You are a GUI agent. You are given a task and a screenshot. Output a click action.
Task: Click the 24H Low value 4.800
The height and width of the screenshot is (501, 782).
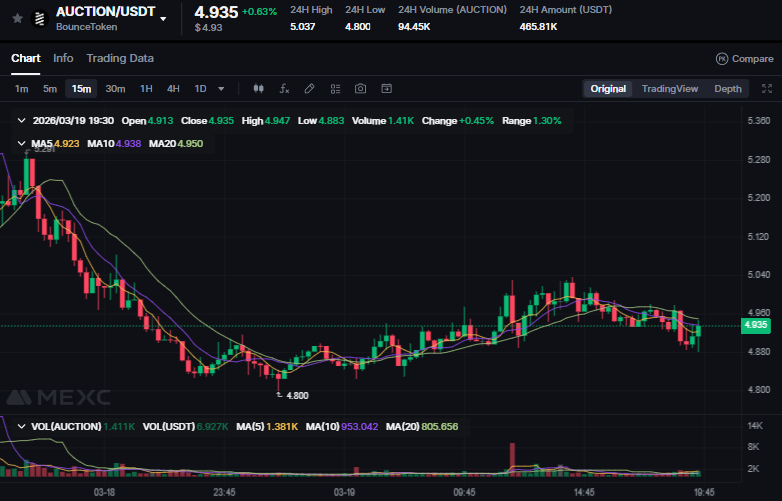tap(358, 26)
